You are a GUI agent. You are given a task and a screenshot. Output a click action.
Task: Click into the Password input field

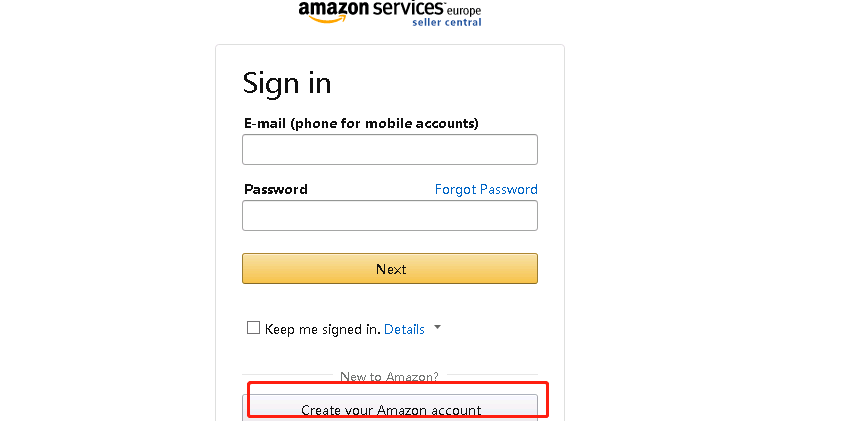click(390, 215)
